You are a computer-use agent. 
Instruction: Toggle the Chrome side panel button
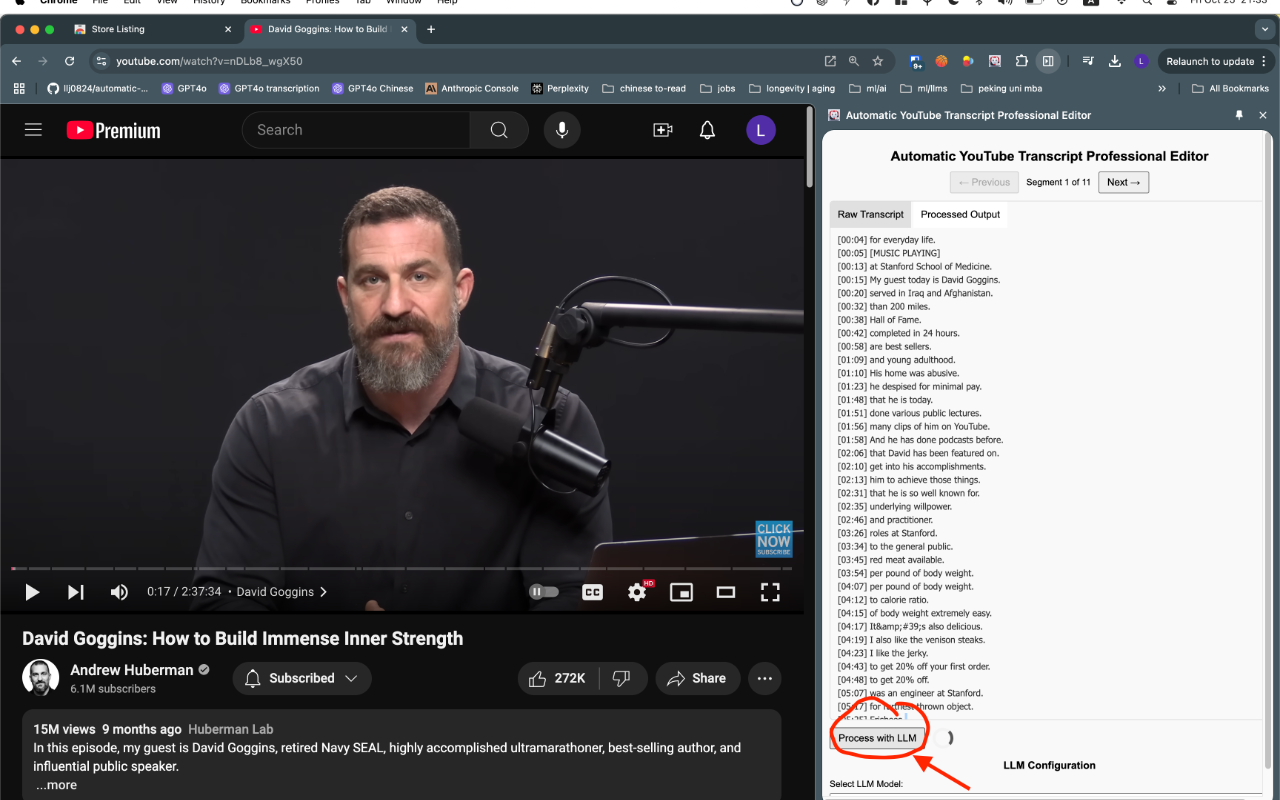click(1048, 61)
